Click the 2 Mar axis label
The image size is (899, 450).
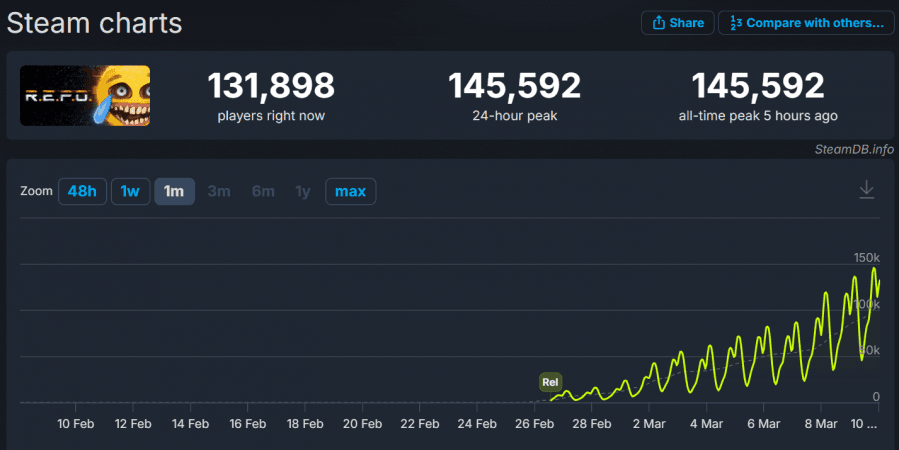pyautogui.click(x=649, y=424)
